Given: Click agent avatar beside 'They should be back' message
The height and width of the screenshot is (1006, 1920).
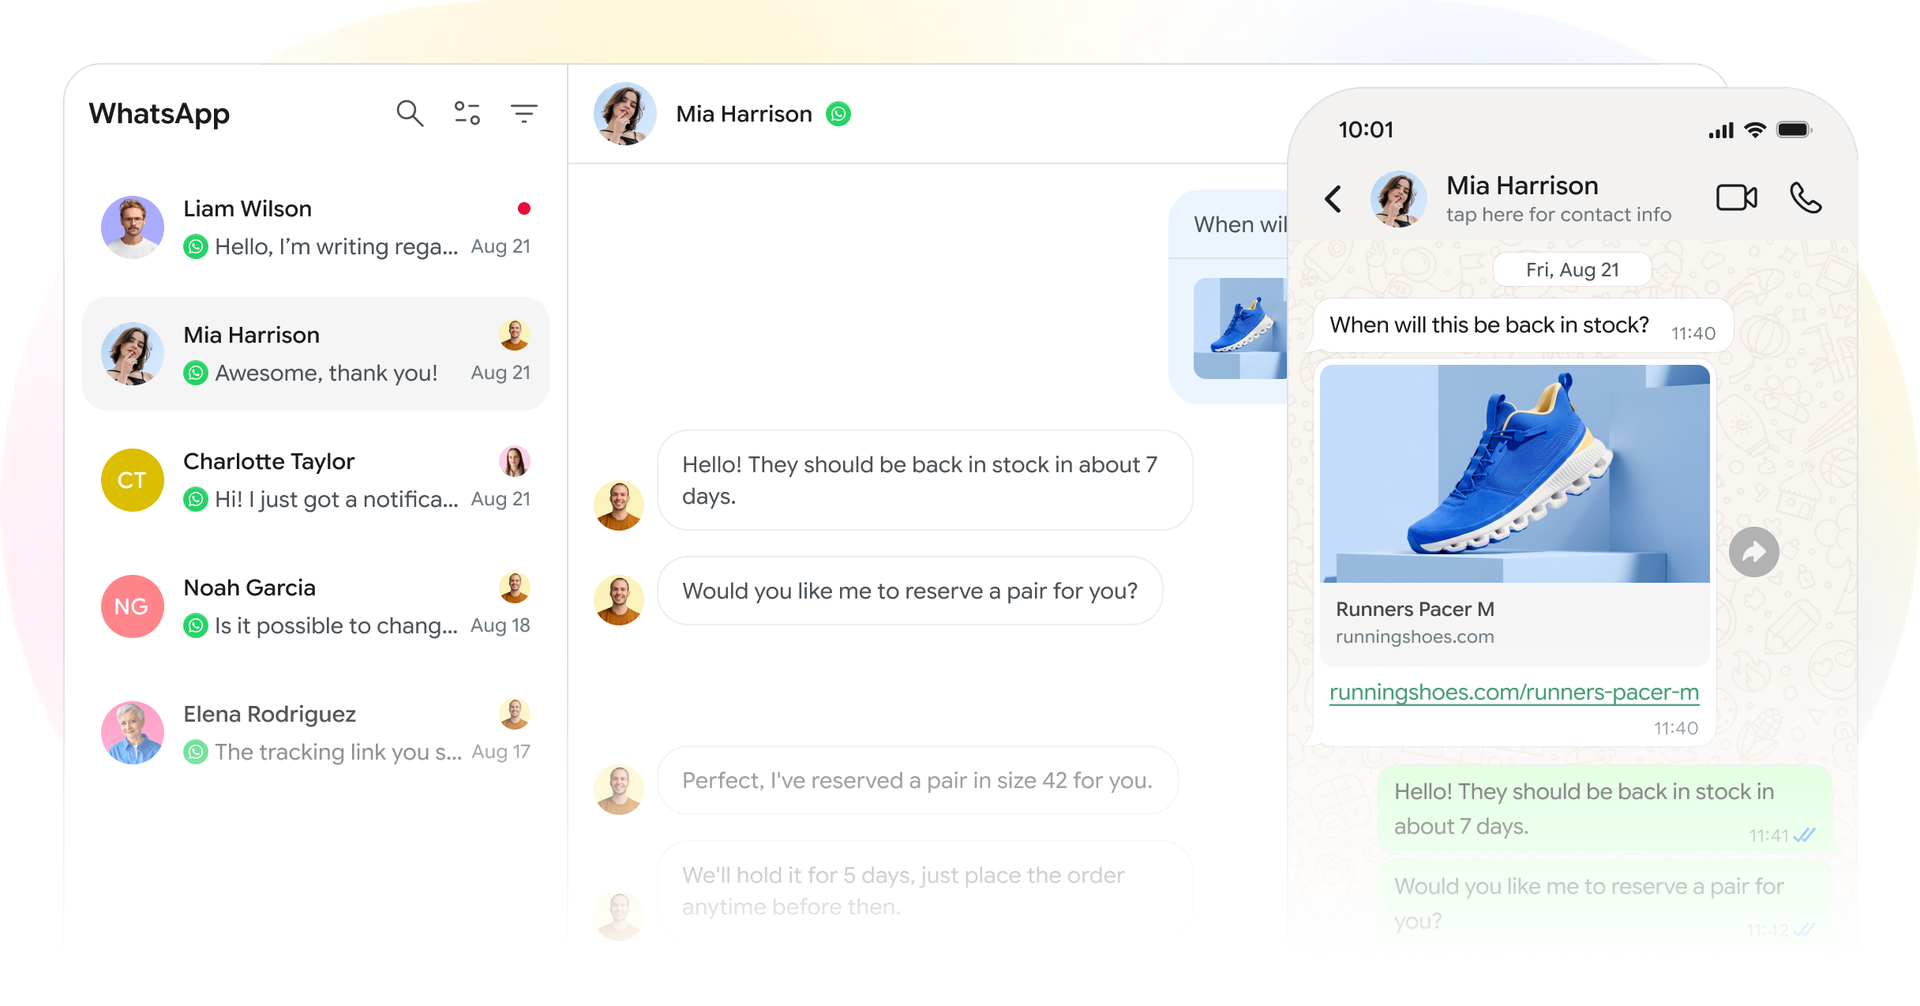Looking at the screenshot, I should pos(619,505).
